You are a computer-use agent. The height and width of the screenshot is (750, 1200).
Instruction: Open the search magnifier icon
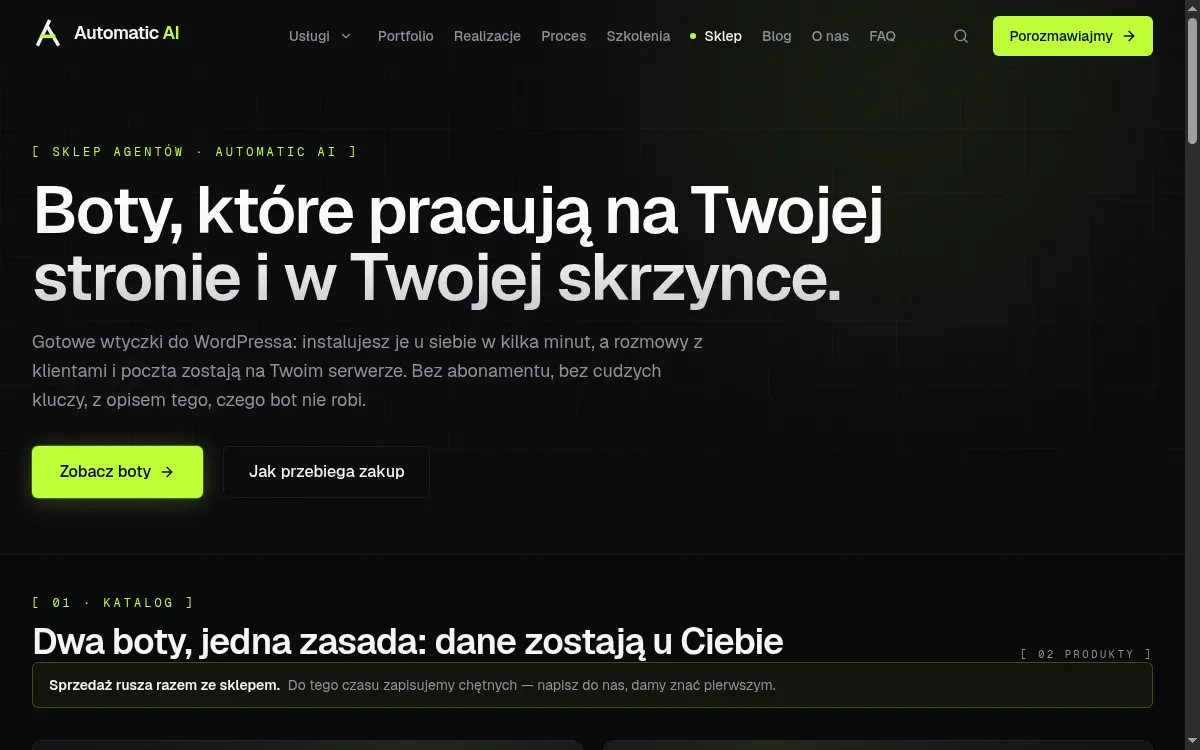point(961,36)
